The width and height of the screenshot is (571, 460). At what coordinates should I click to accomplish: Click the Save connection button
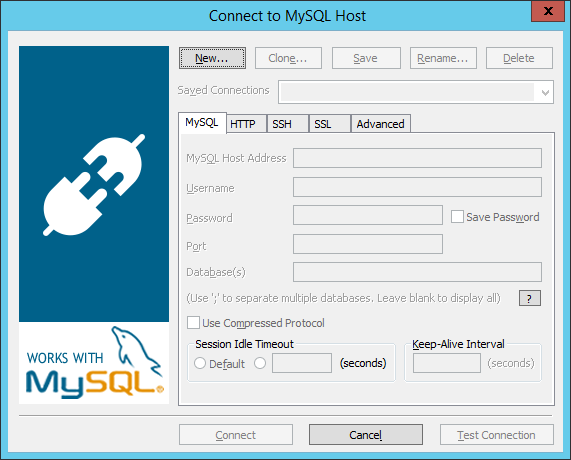pyautogui.click(x=366, y=58)
